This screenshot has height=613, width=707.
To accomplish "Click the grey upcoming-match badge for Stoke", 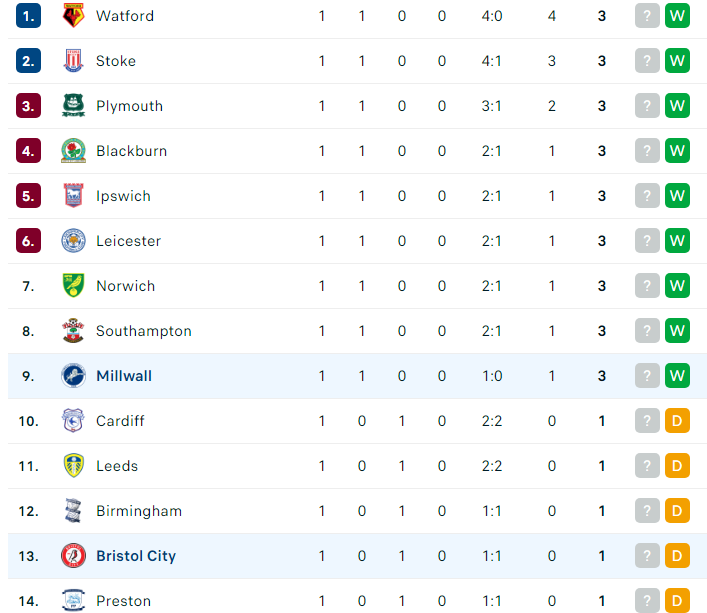I will 647,60.
